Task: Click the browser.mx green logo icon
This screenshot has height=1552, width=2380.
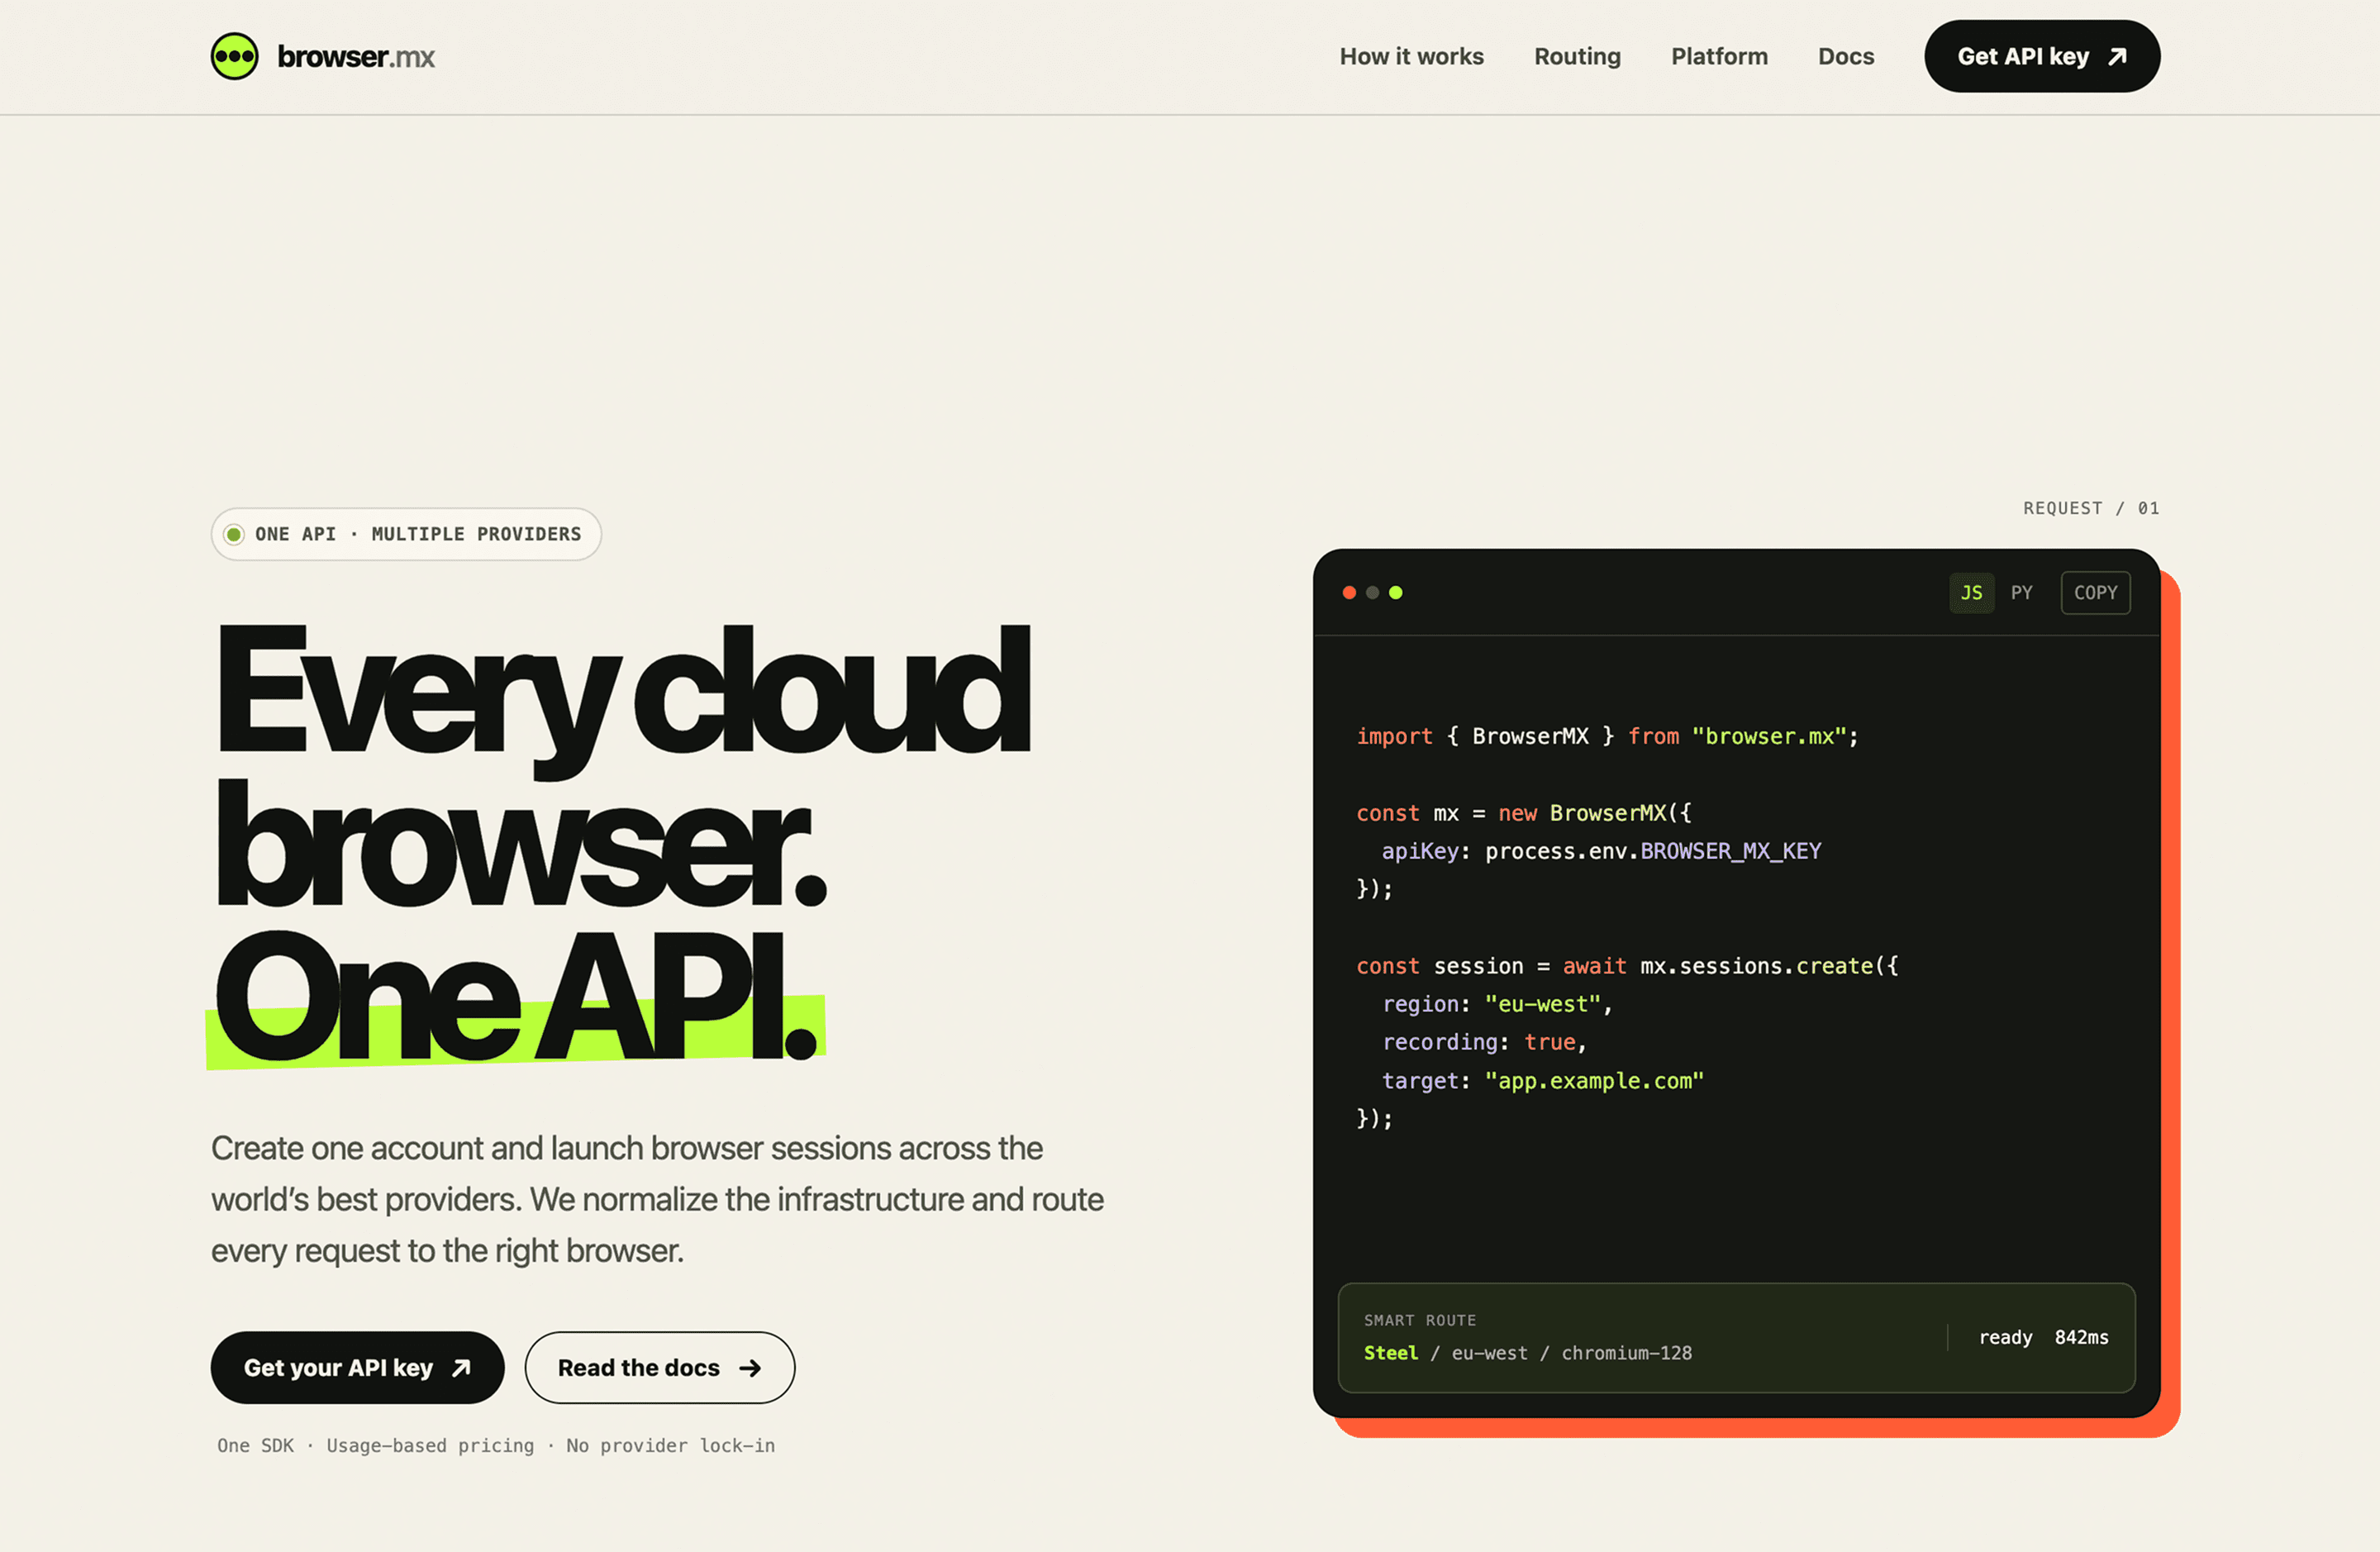Action: click(235, 56)
